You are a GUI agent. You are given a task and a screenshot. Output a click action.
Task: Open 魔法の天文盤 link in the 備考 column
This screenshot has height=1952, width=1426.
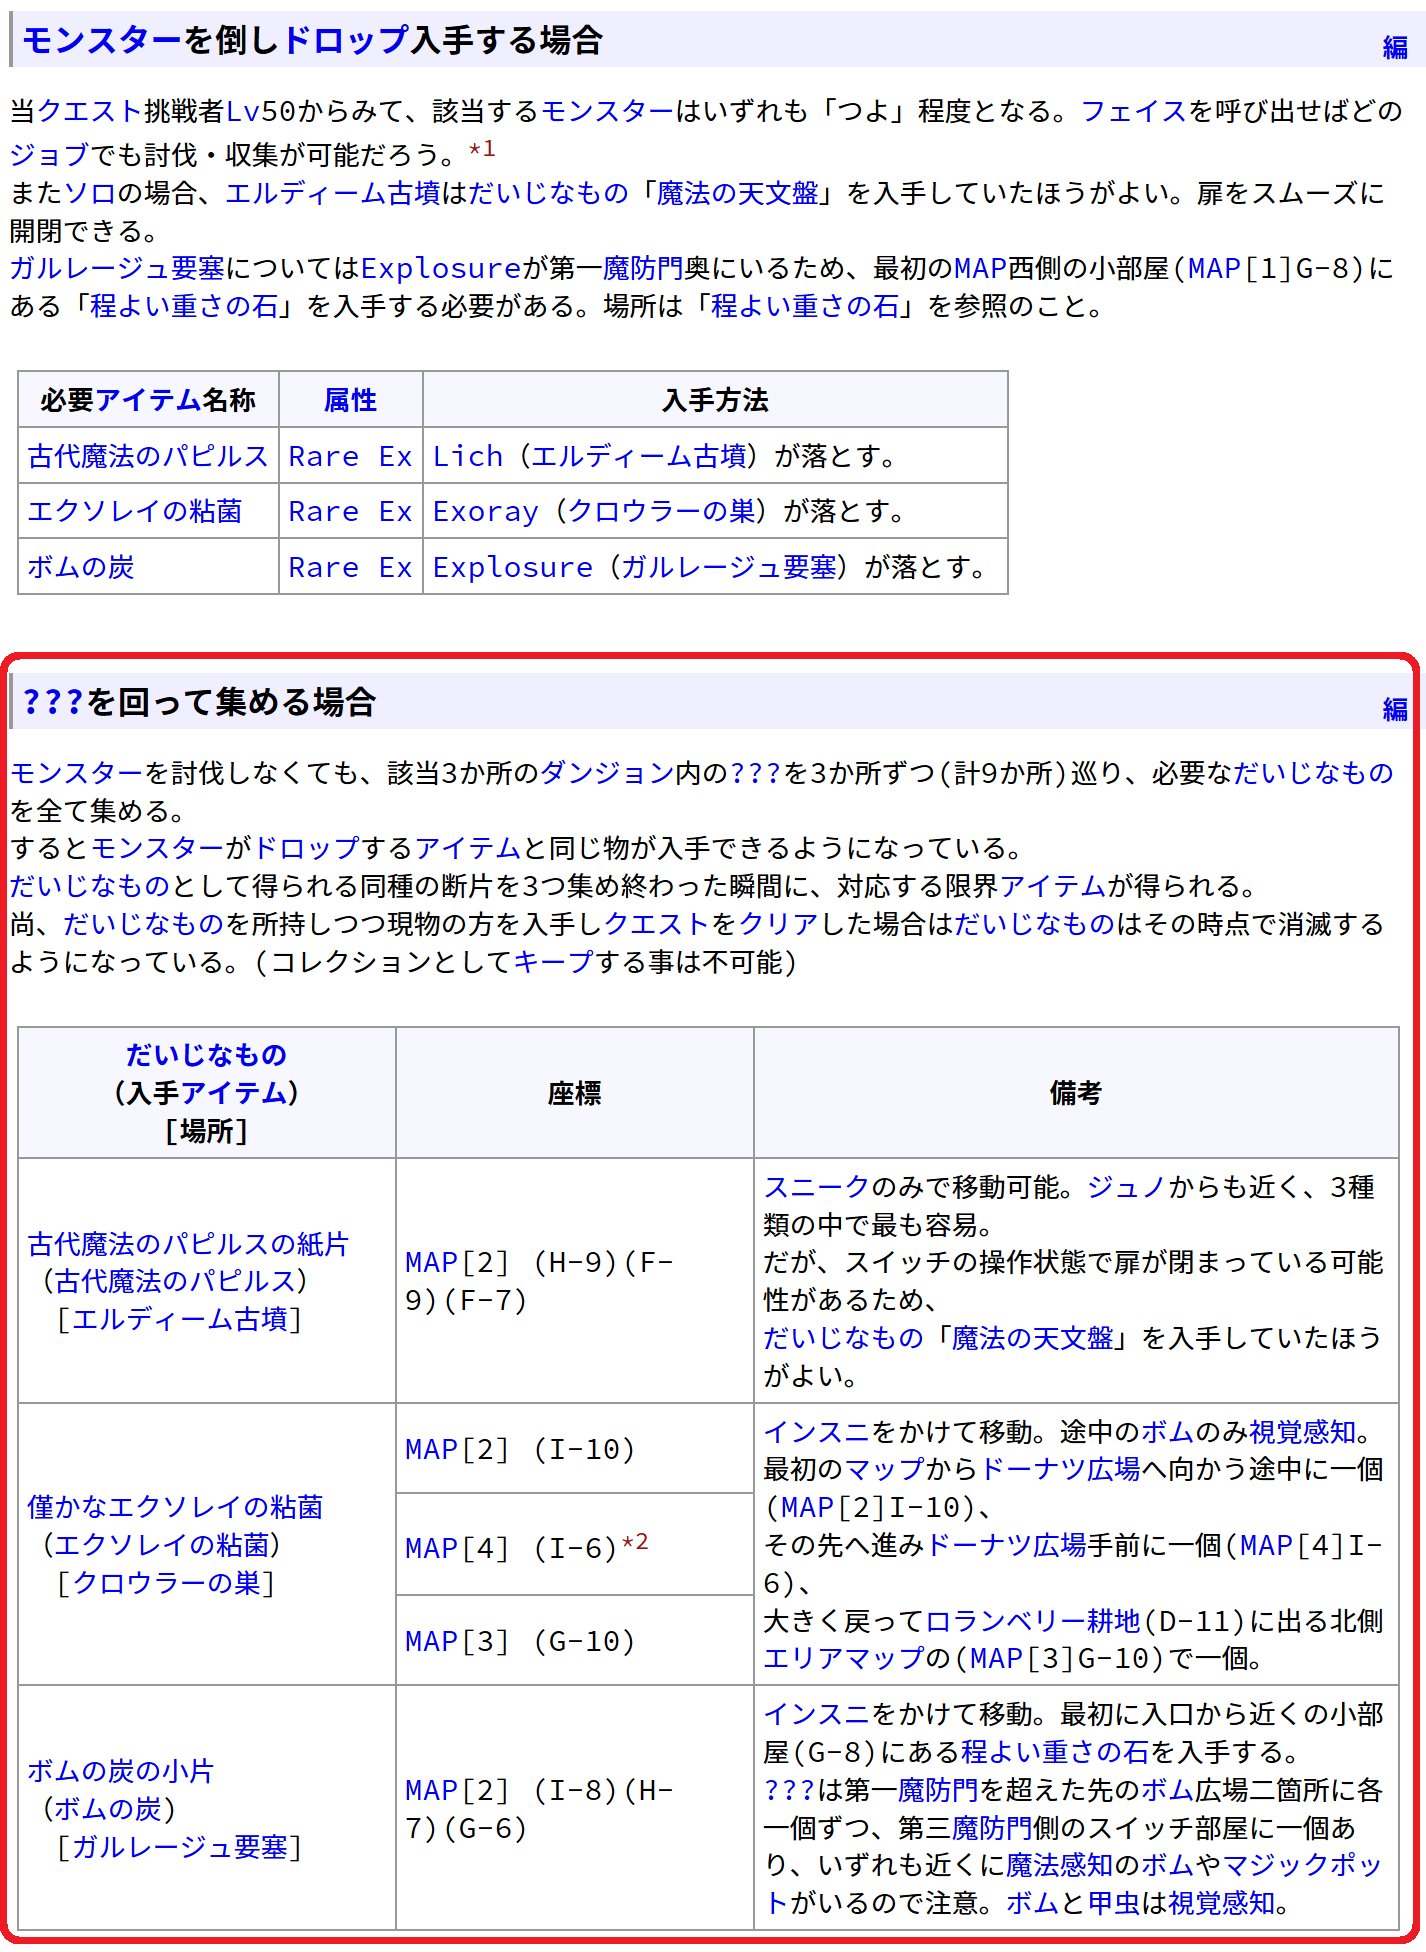coord(1033,1338)
